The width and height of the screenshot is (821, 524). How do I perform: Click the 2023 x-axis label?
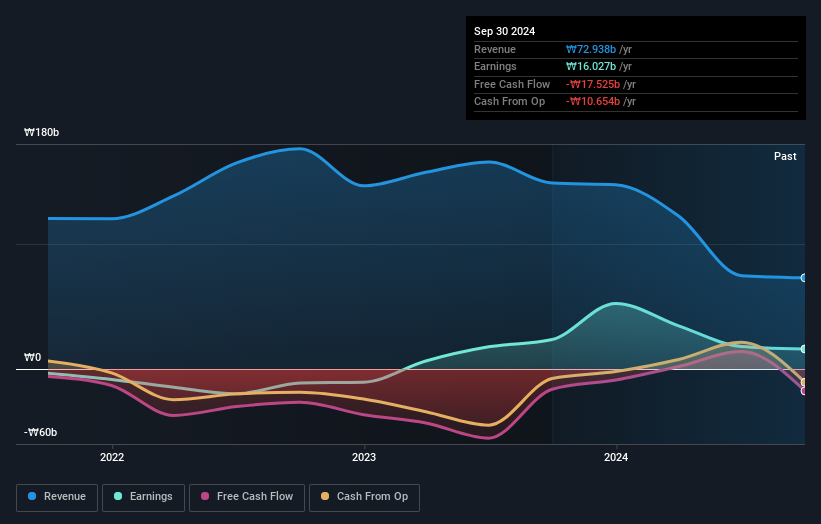point(364,458)
